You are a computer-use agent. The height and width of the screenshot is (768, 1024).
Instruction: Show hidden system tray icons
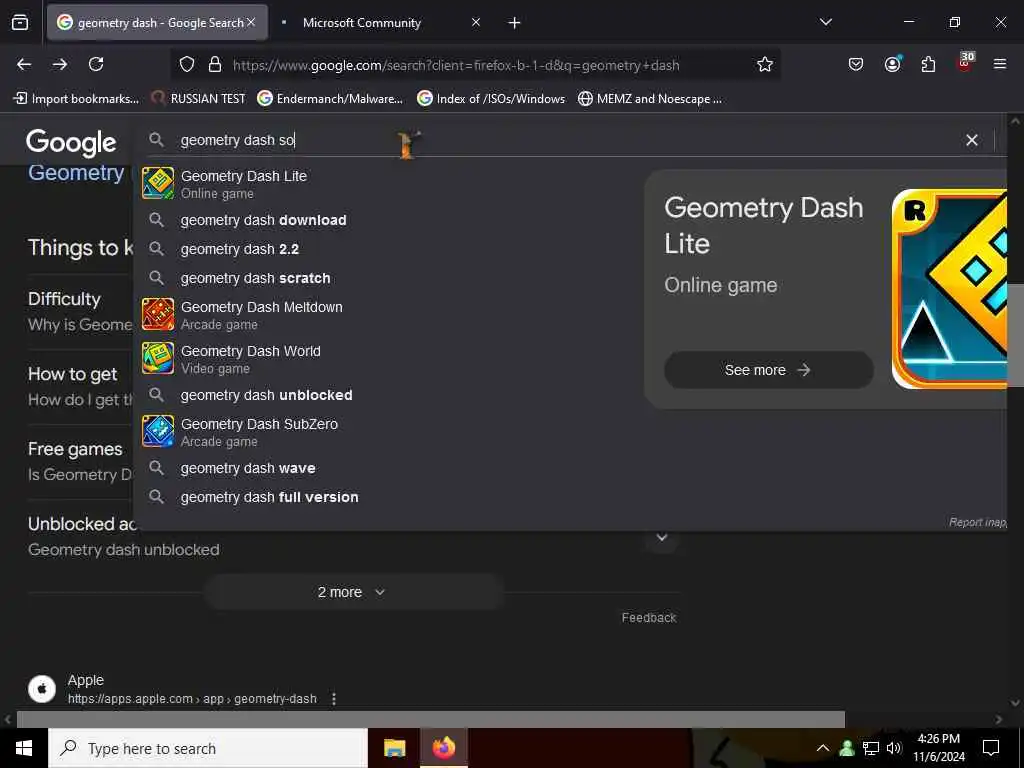coord(823,748)
